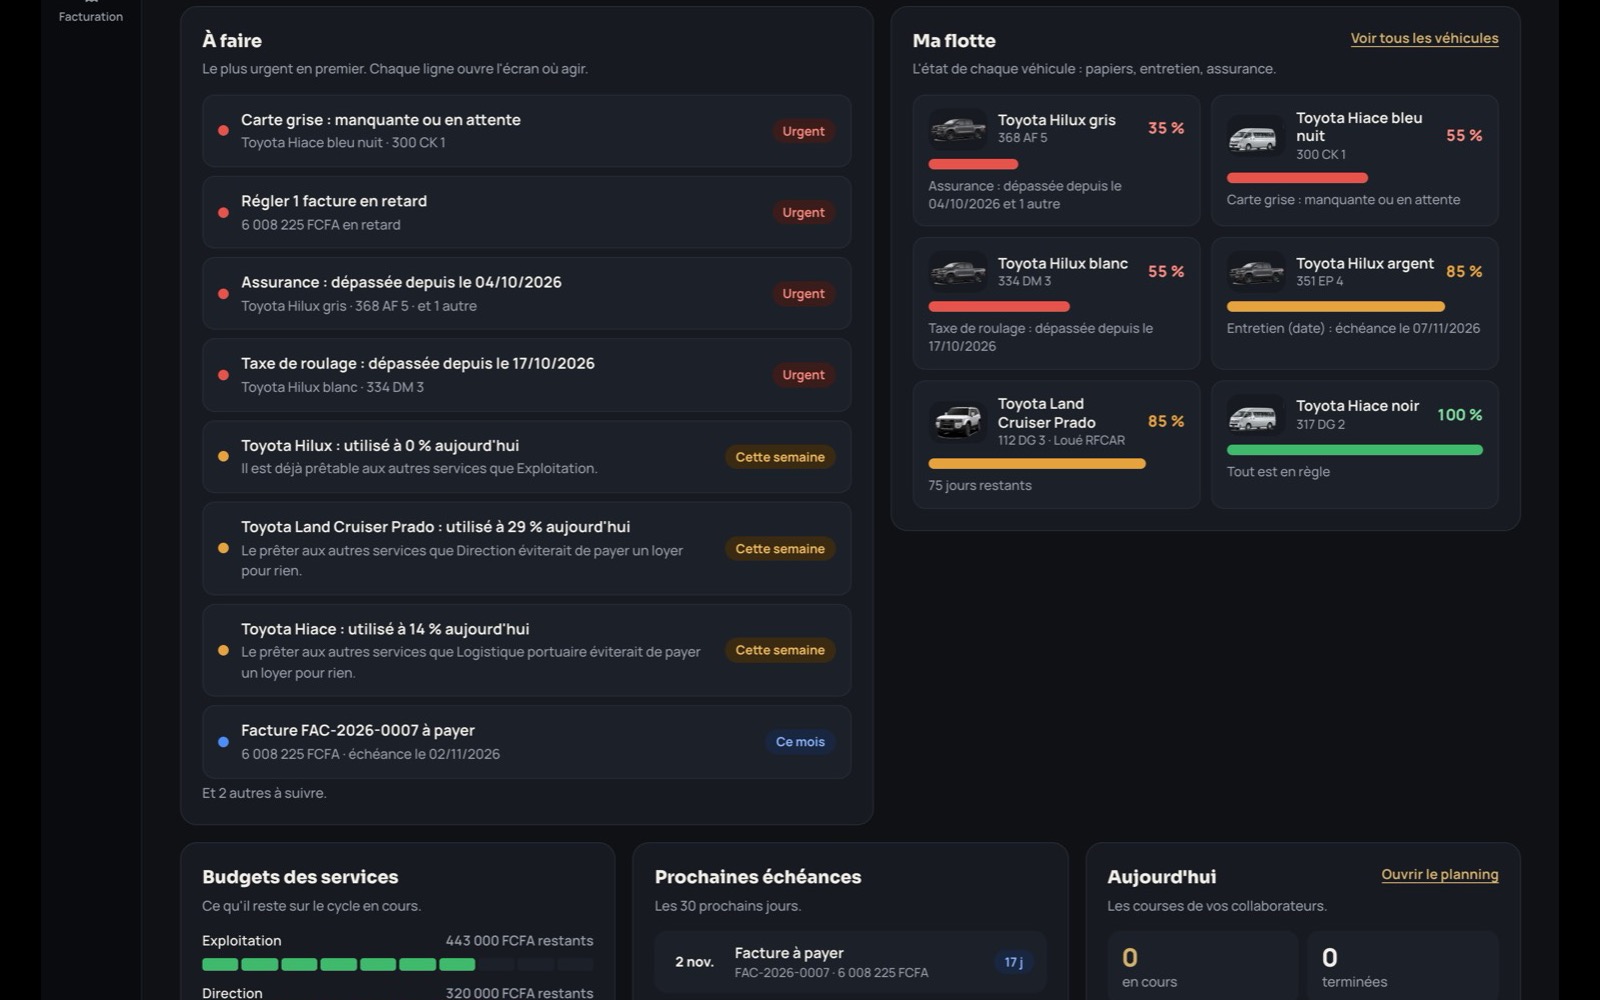Click Toyota Hiace noir vehicle thumbnail
This screenshot has height=1000, width=1600.
[1255, 415]
